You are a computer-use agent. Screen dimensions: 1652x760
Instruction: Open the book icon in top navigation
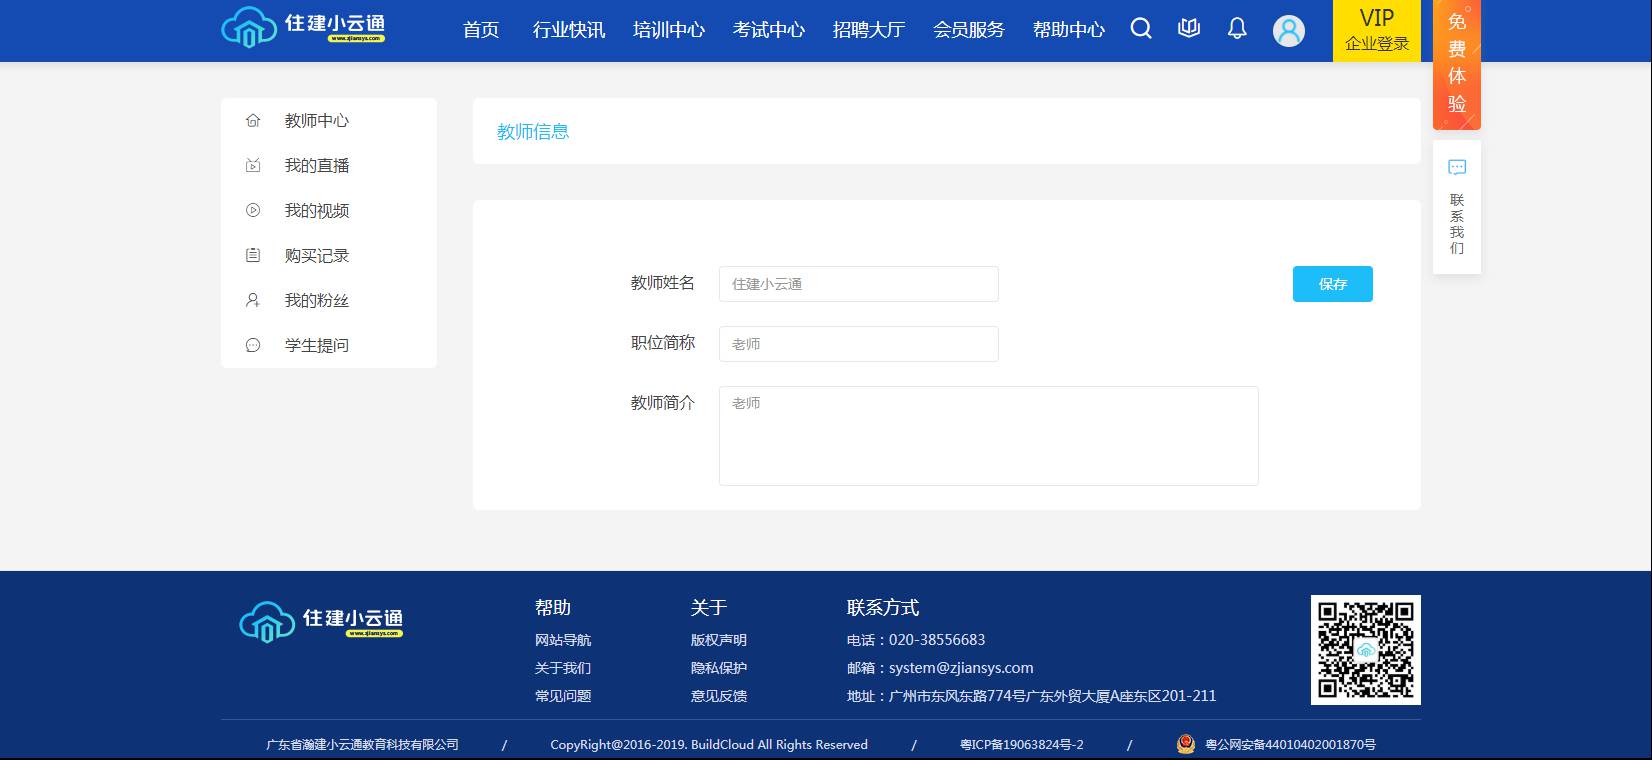pyautogui.click(x=1189, y=29)
